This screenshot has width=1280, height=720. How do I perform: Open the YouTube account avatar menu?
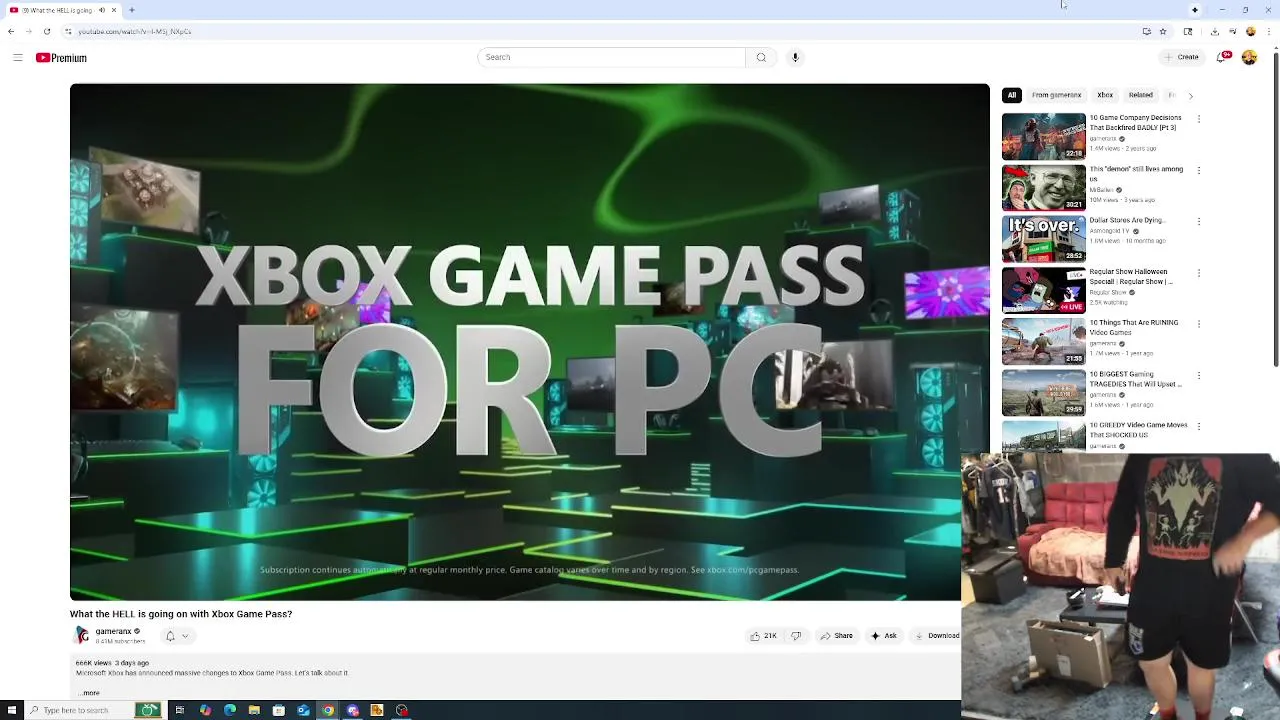[x=1249, y=57]
